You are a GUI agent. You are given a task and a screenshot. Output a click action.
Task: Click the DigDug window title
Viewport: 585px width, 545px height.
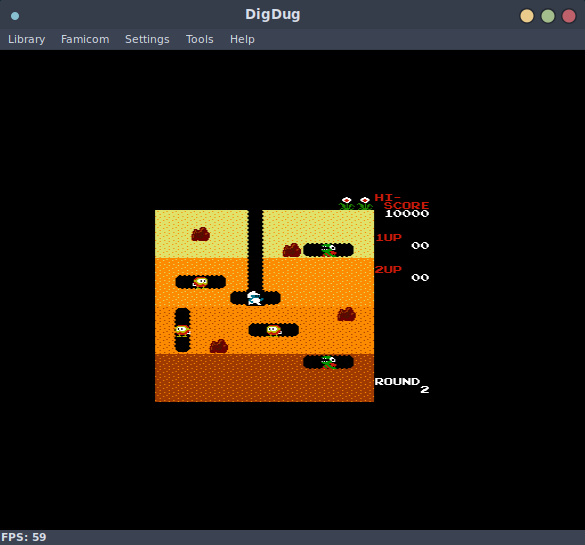click(x=273, y=15)
